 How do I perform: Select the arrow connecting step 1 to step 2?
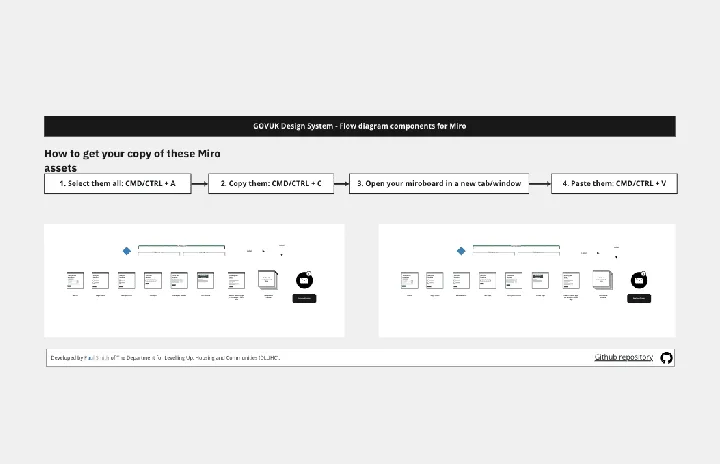click(200, 184)
